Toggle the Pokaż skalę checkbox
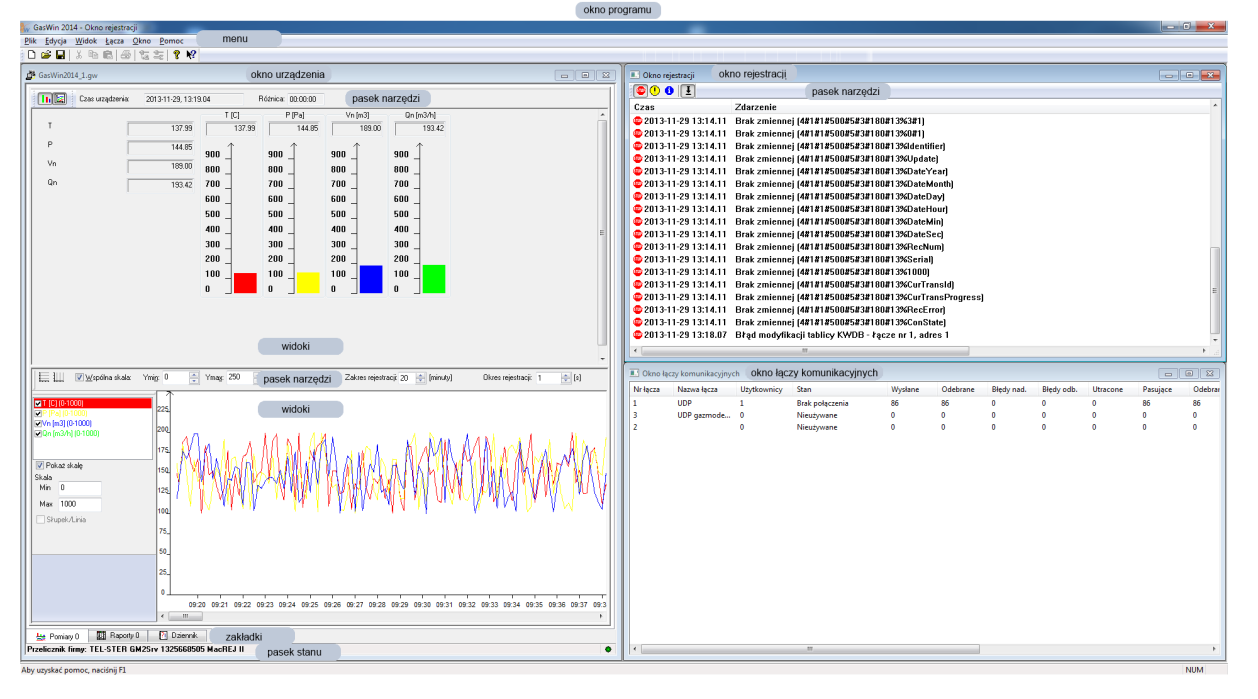Image resolution: width=1258 pixels, height=699 pixels. coord(40,465)
